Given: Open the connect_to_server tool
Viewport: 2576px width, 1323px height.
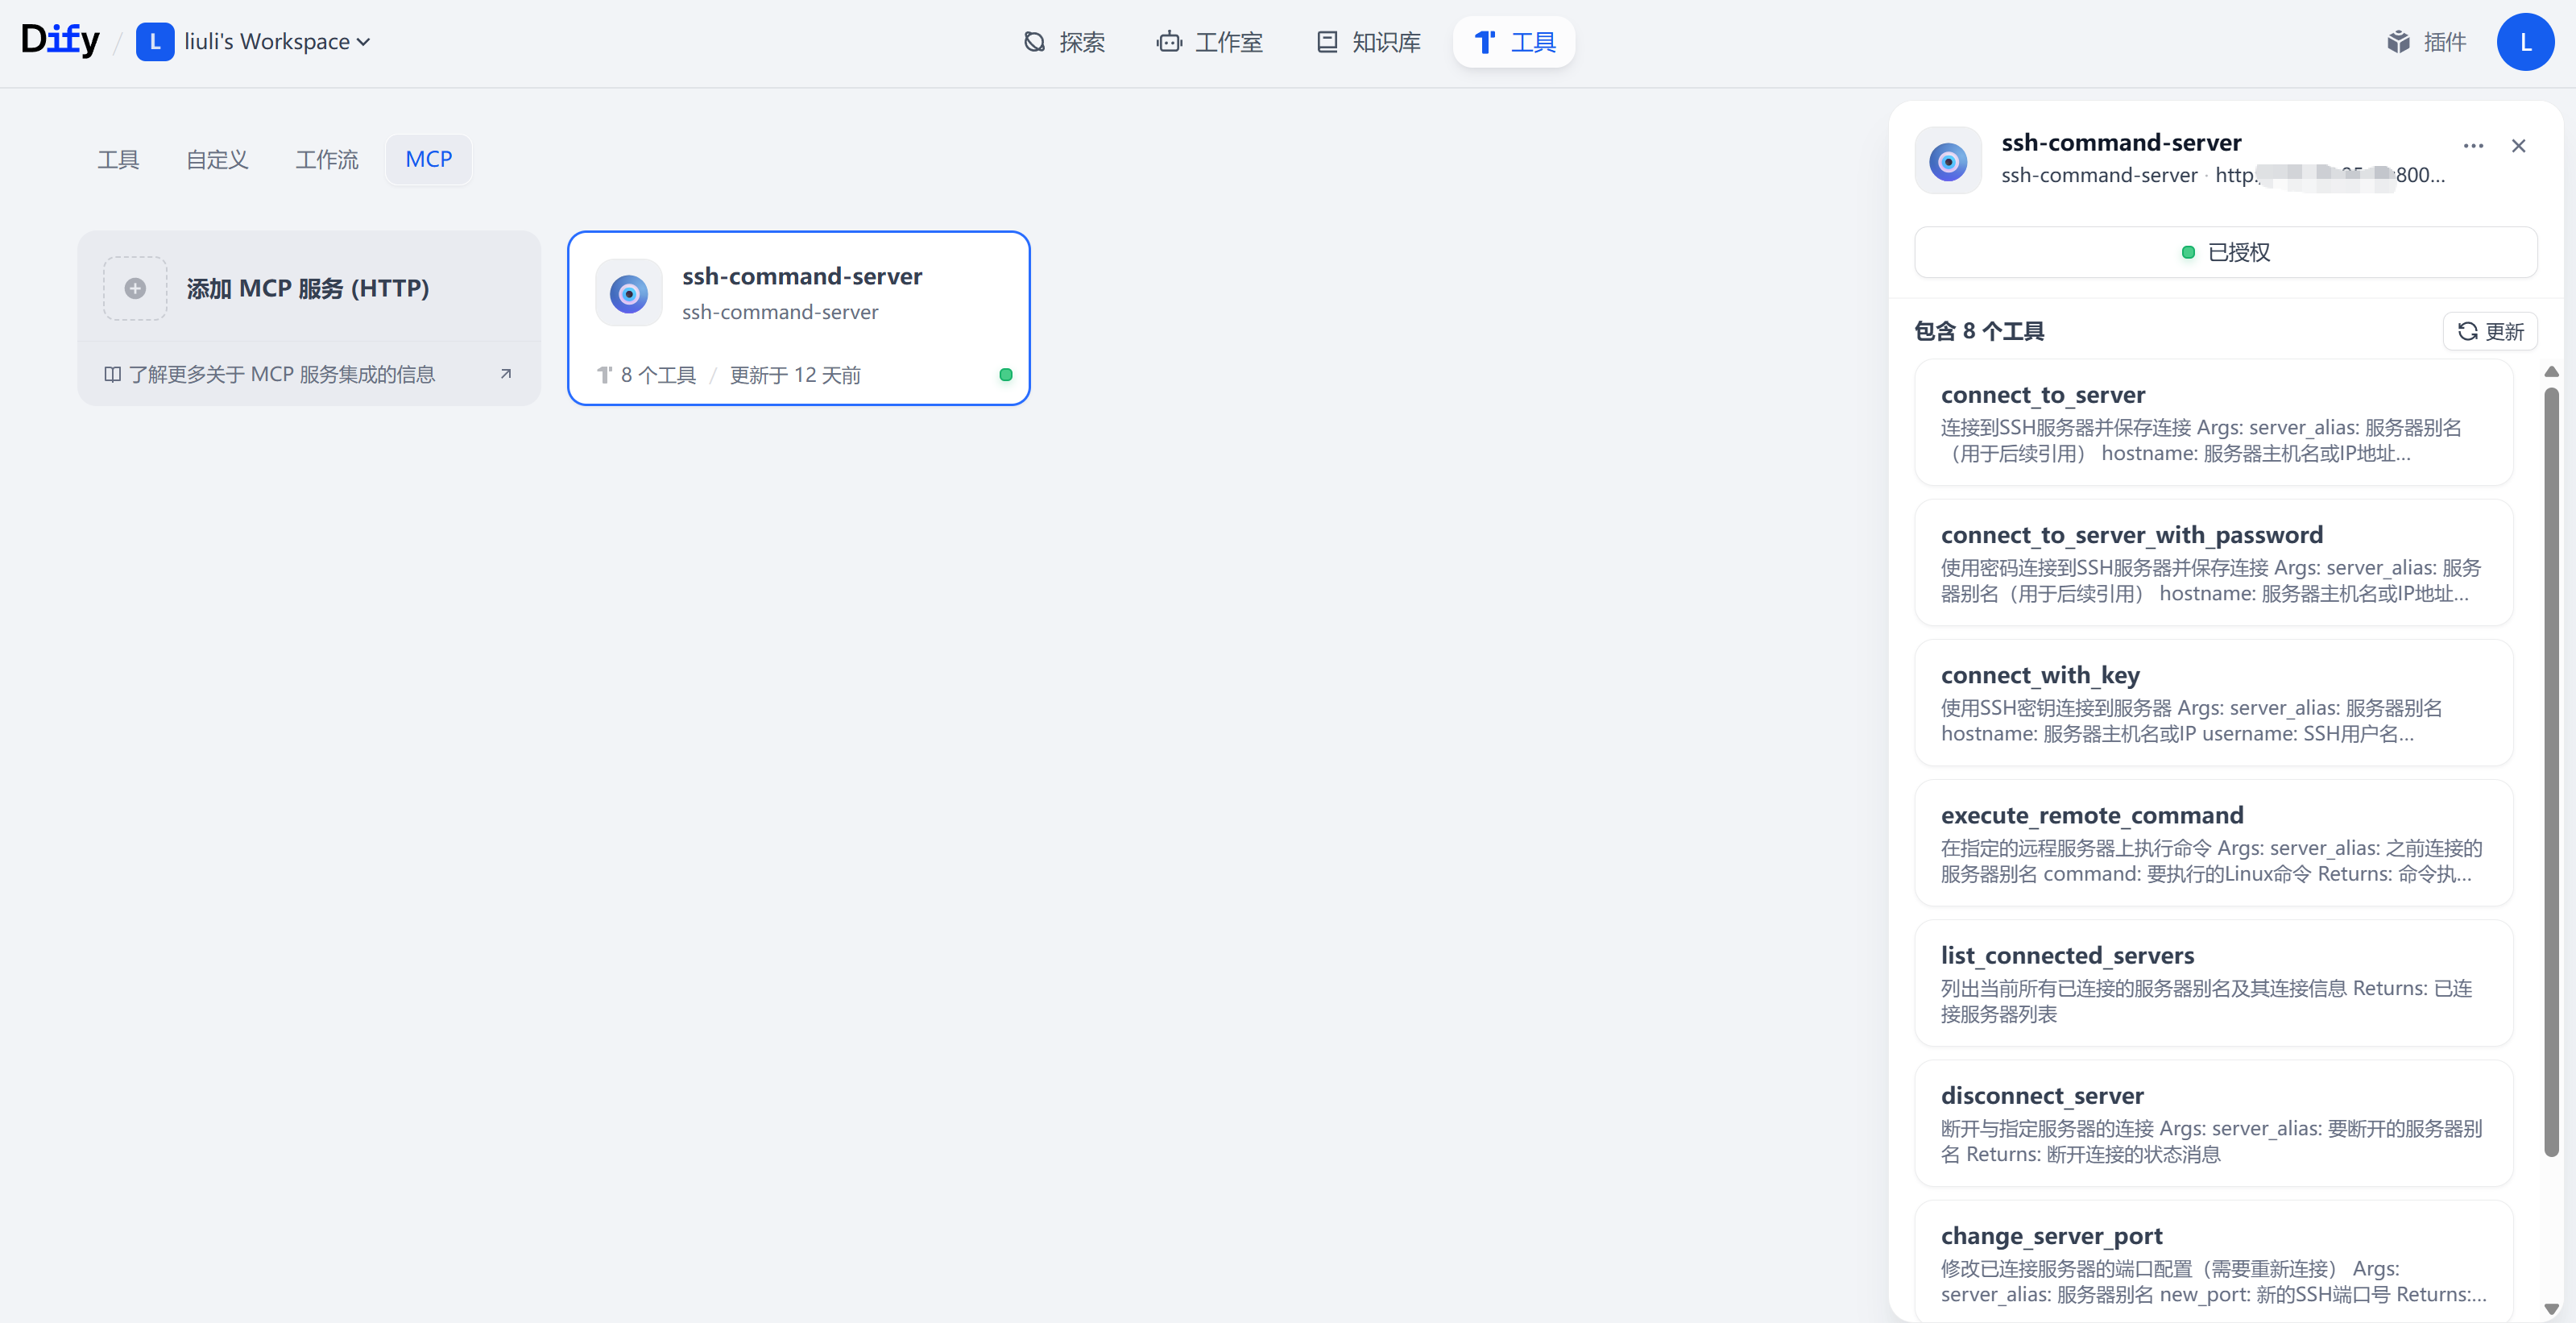Looking at the screenshot, I should tap(2214, 422).
